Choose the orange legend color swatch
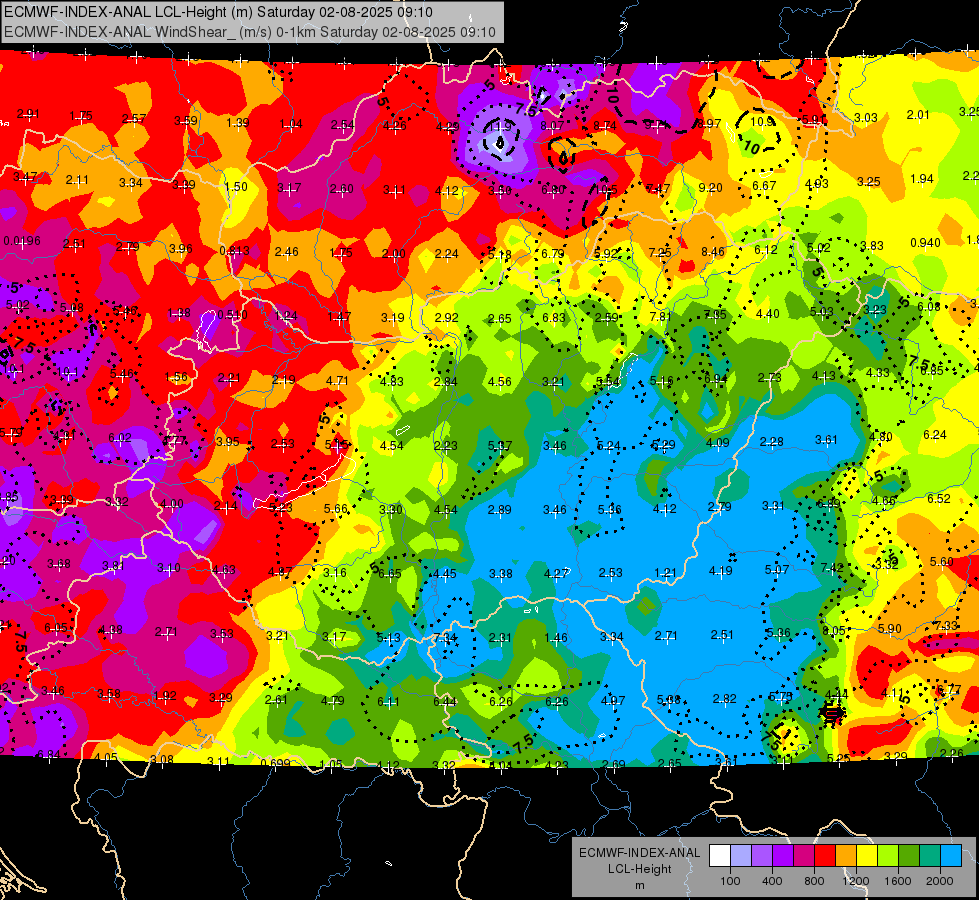Screen dimensions: 979x900 pyautogui.click(x=845, y=856)
